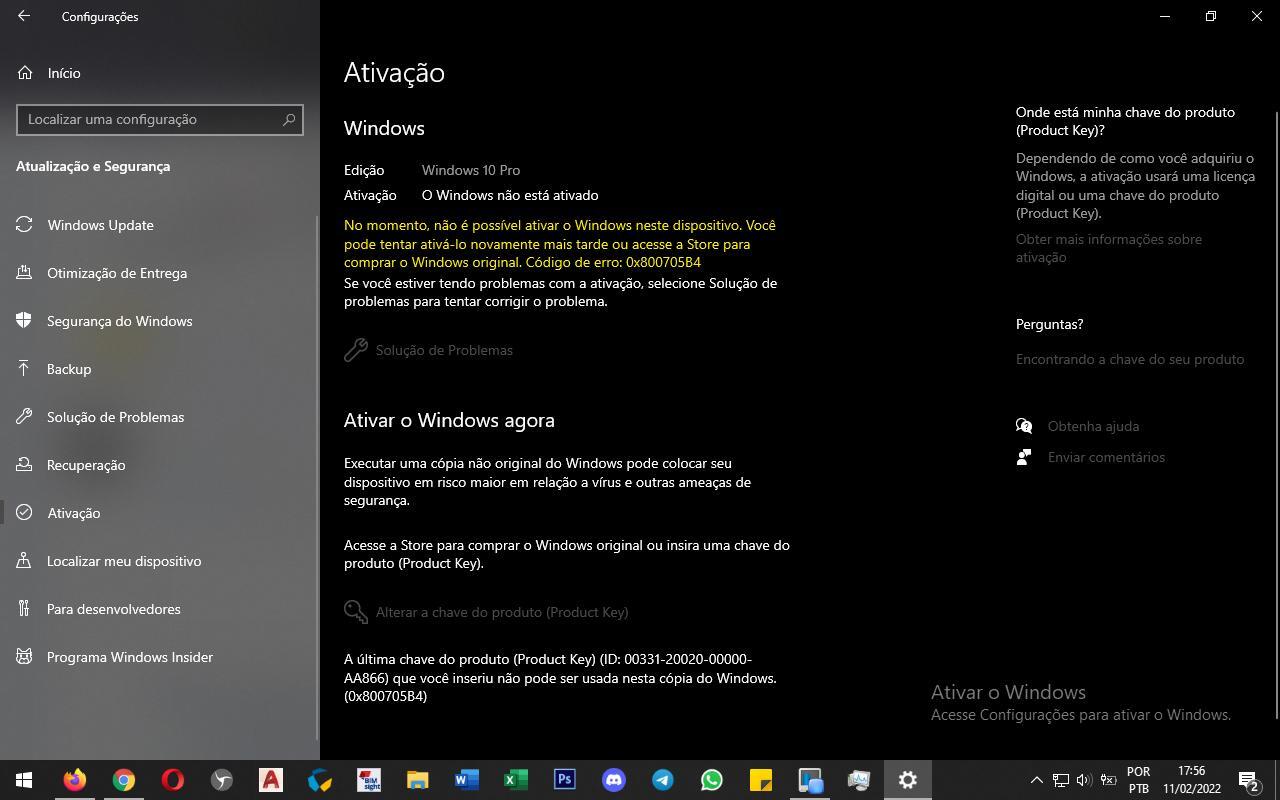Open AutoCAD from the taskbar
The image size is (1280, 800).
tap(270, 780)
